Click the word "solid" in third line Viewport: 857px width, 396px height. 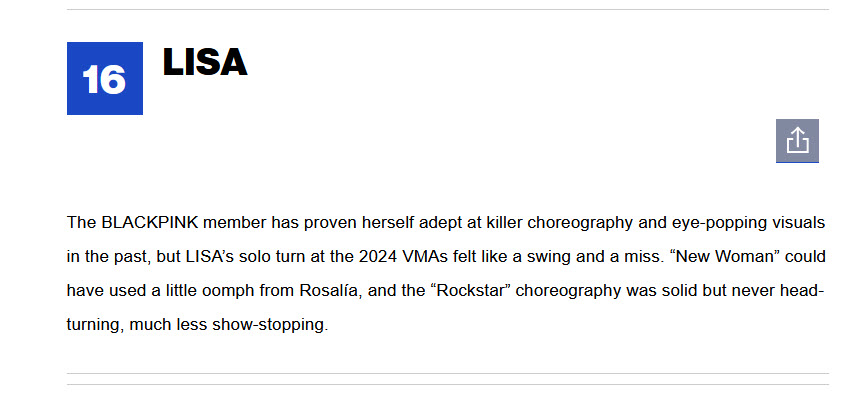[x=680, y=291]
